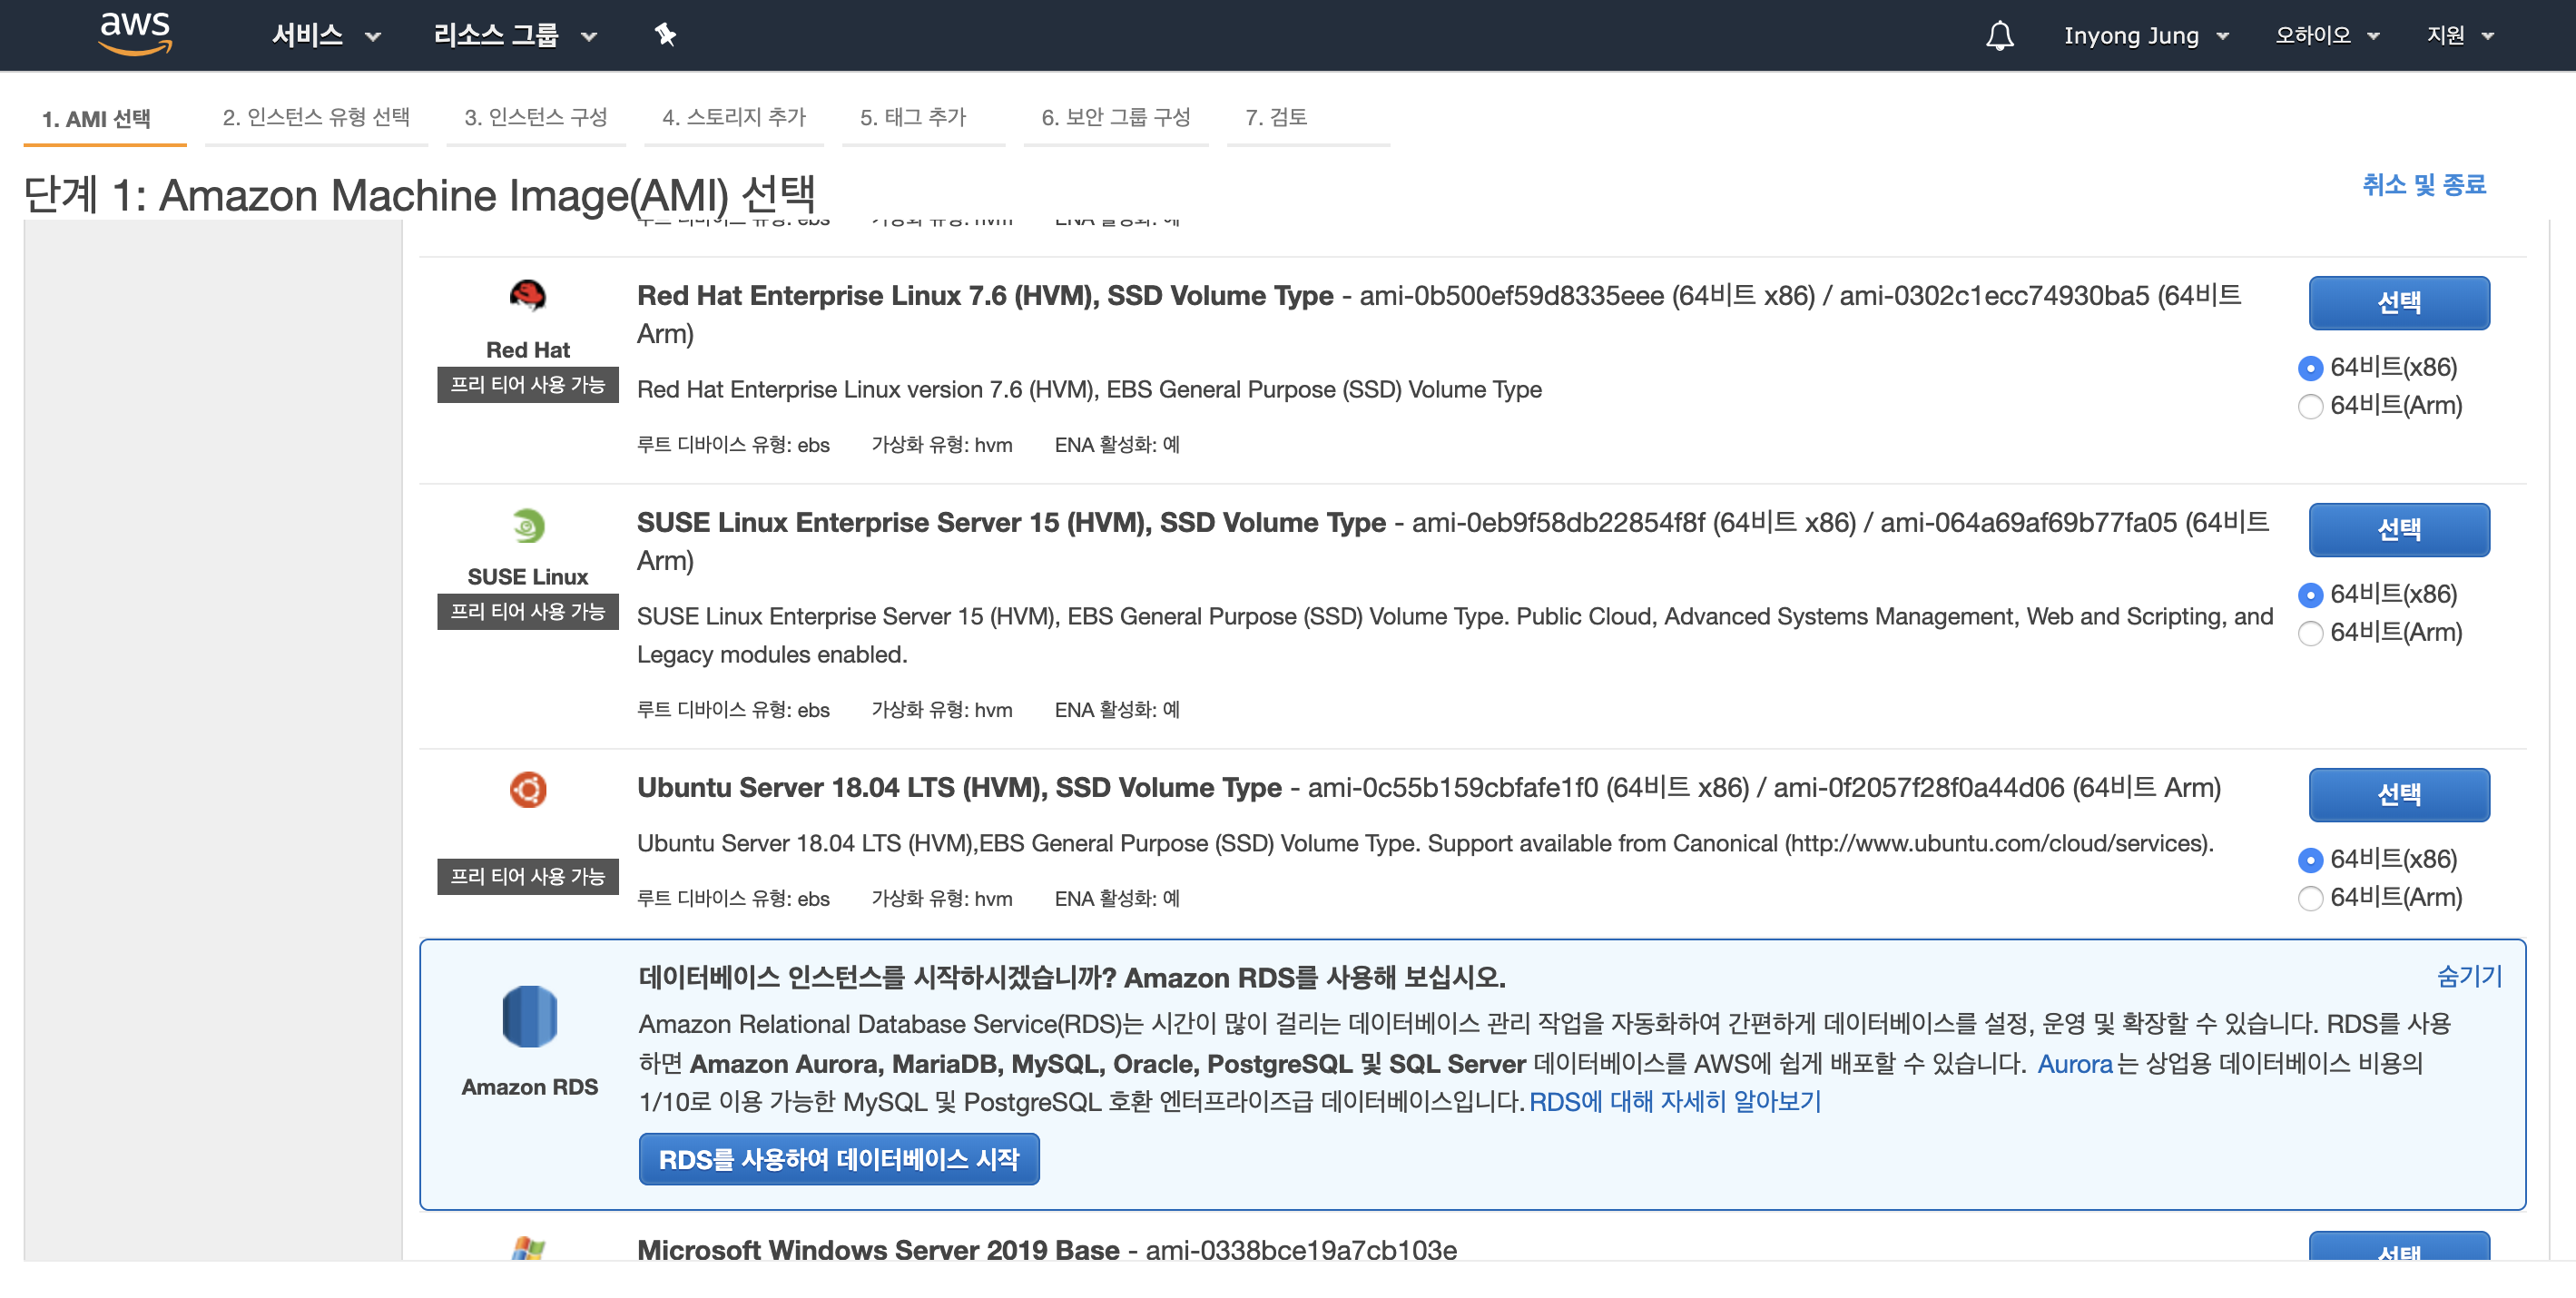Expand the 서비스 dropdown menu
This screenshot has width=2576, height=1298.
[325, 36]
